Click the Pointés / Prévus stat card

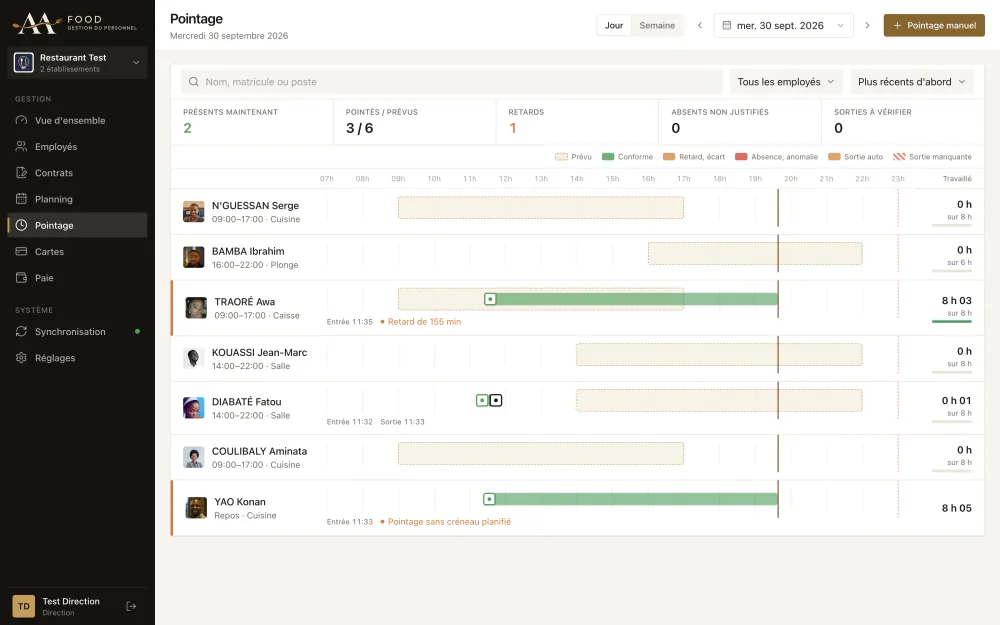pos(415,121)
